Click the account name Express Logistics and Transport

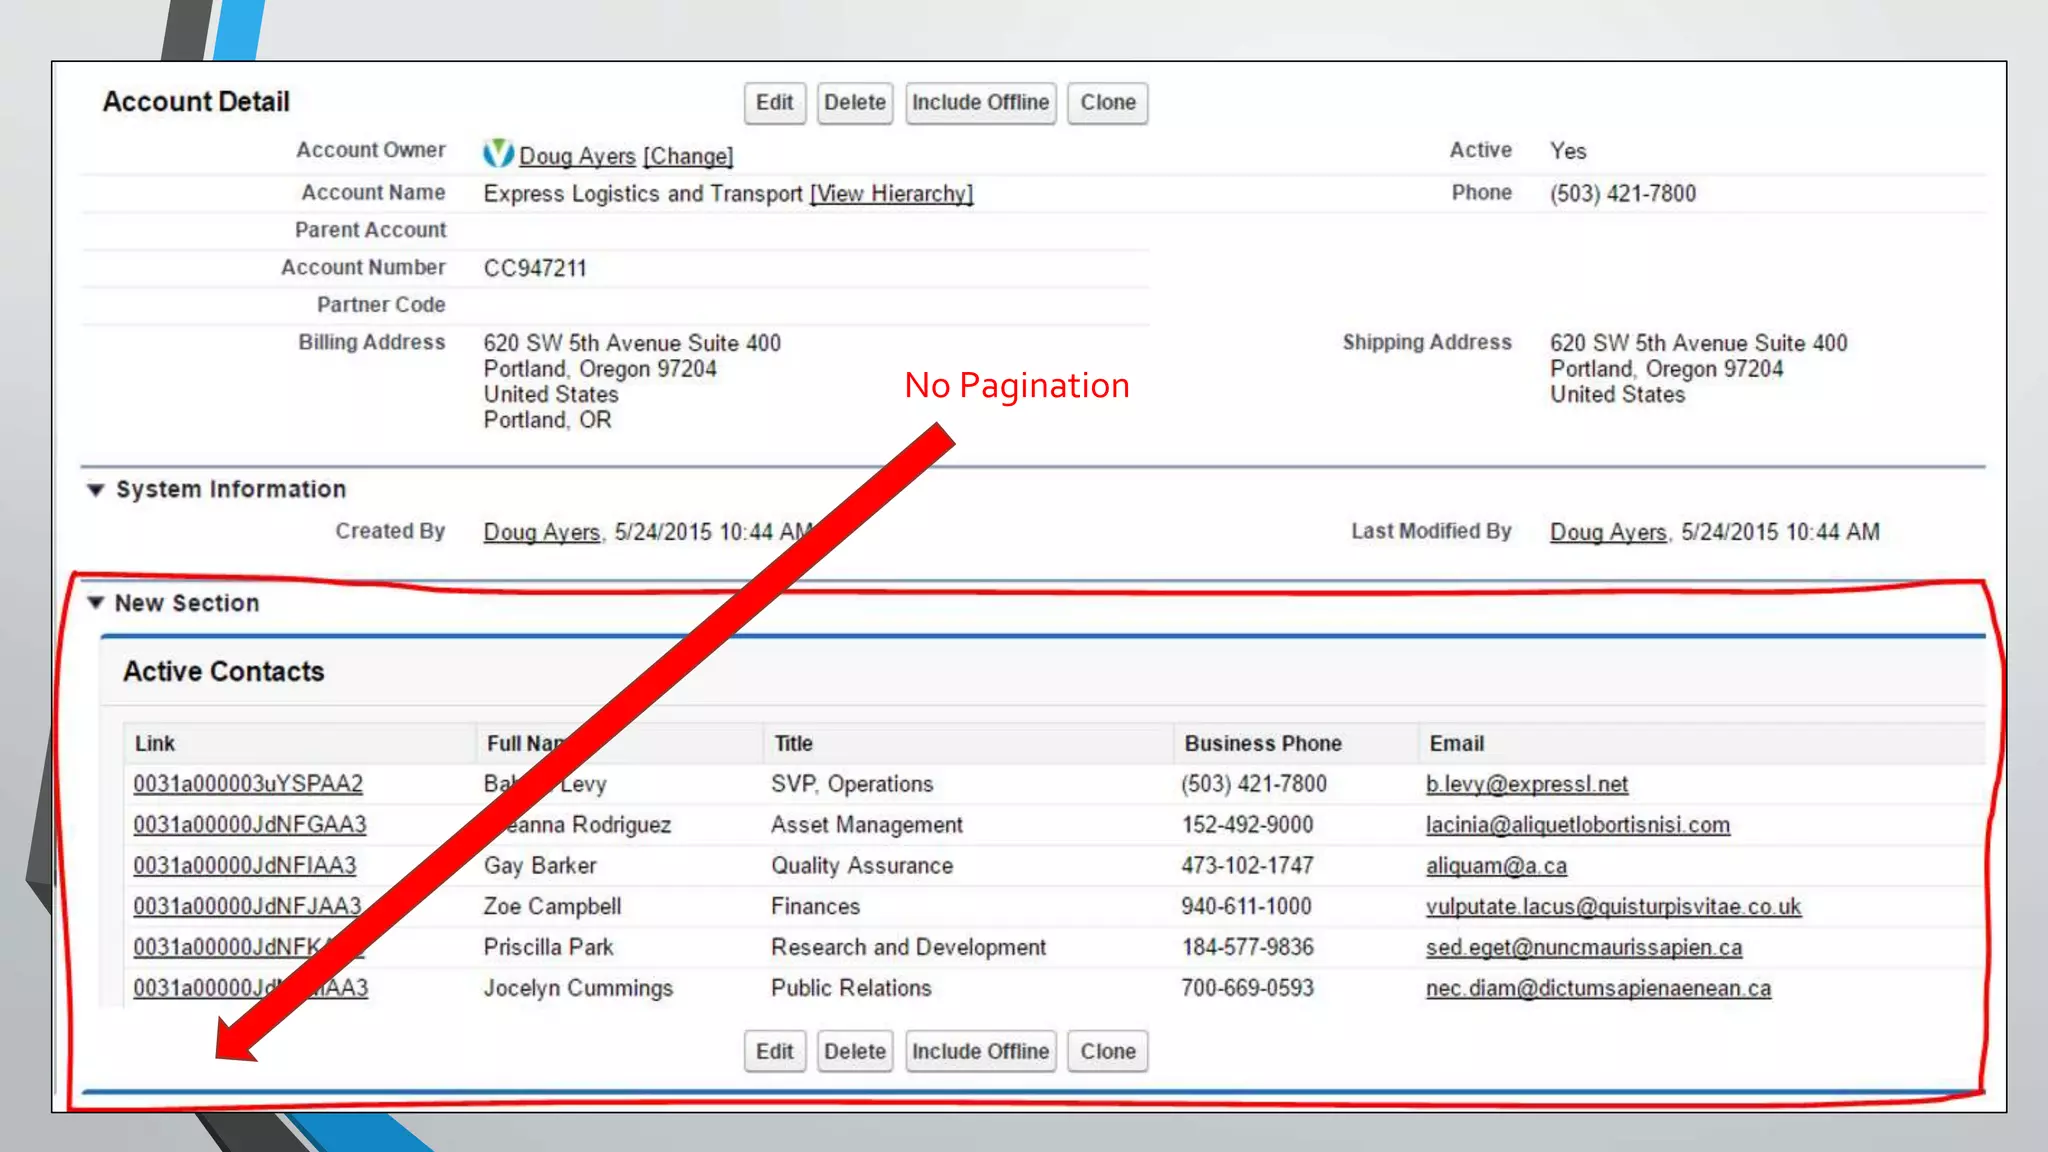(643, 194)
